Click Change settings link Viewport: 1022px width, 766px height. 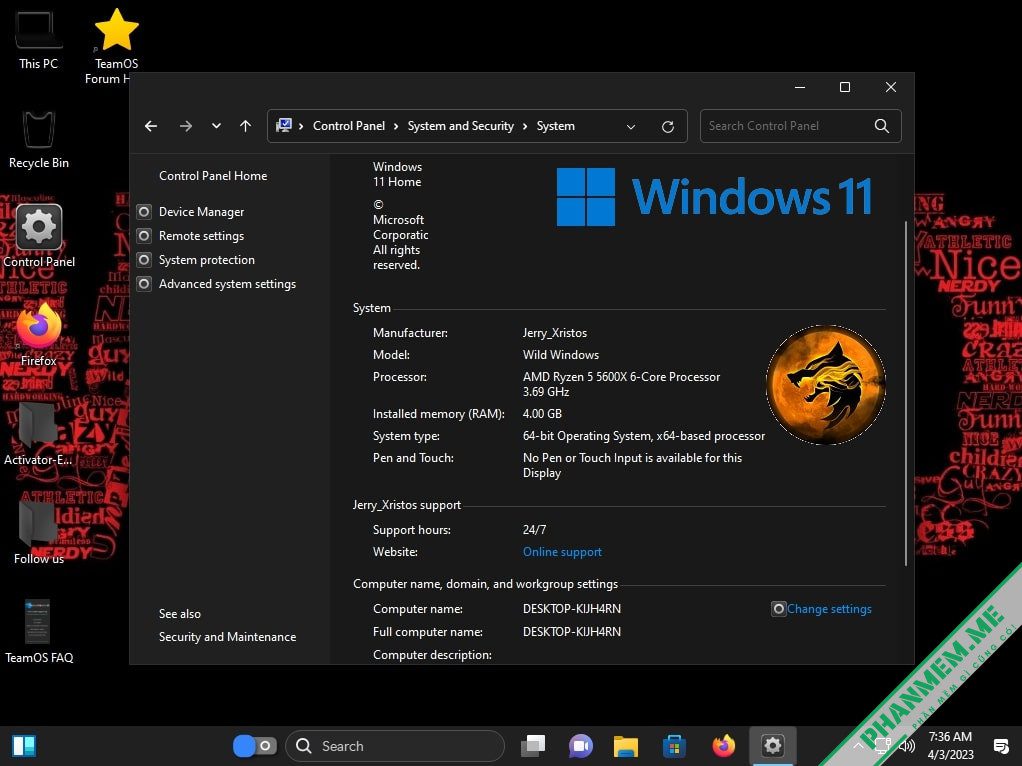coord(829,609)
